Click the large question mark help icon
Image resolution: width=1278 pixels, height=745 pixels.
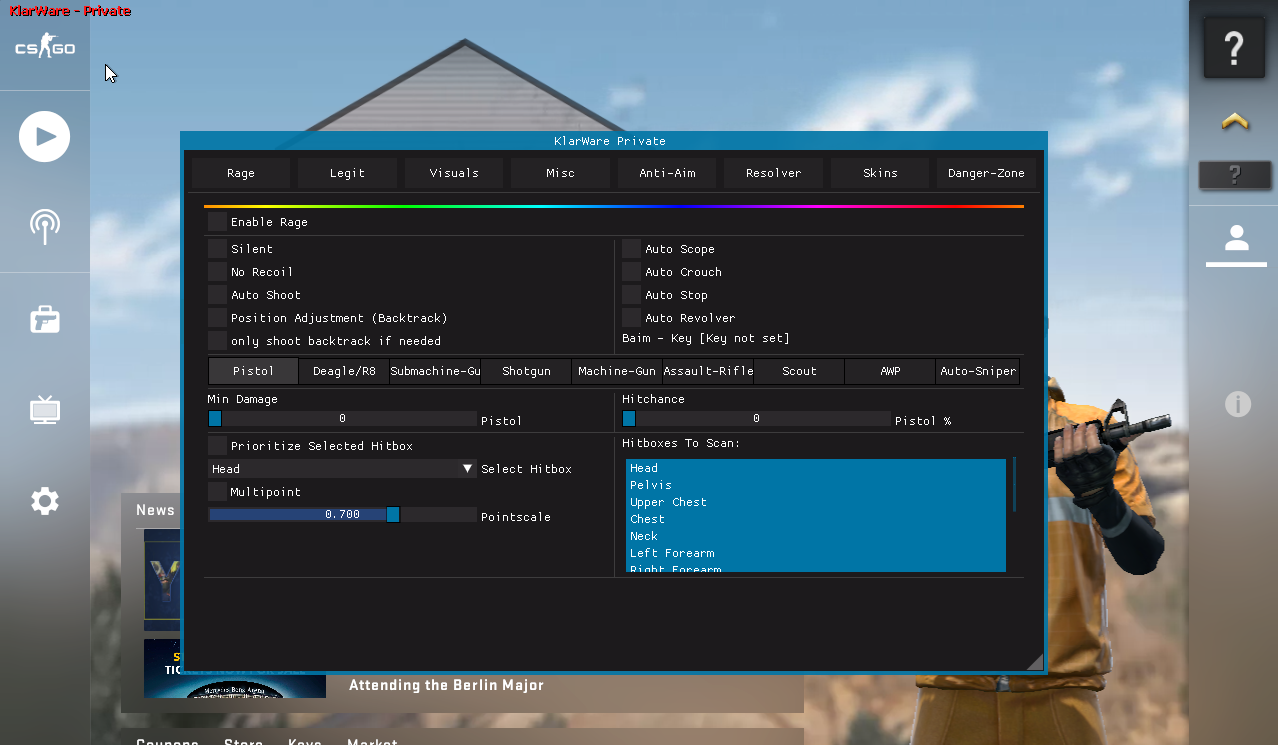(1234, 47)
